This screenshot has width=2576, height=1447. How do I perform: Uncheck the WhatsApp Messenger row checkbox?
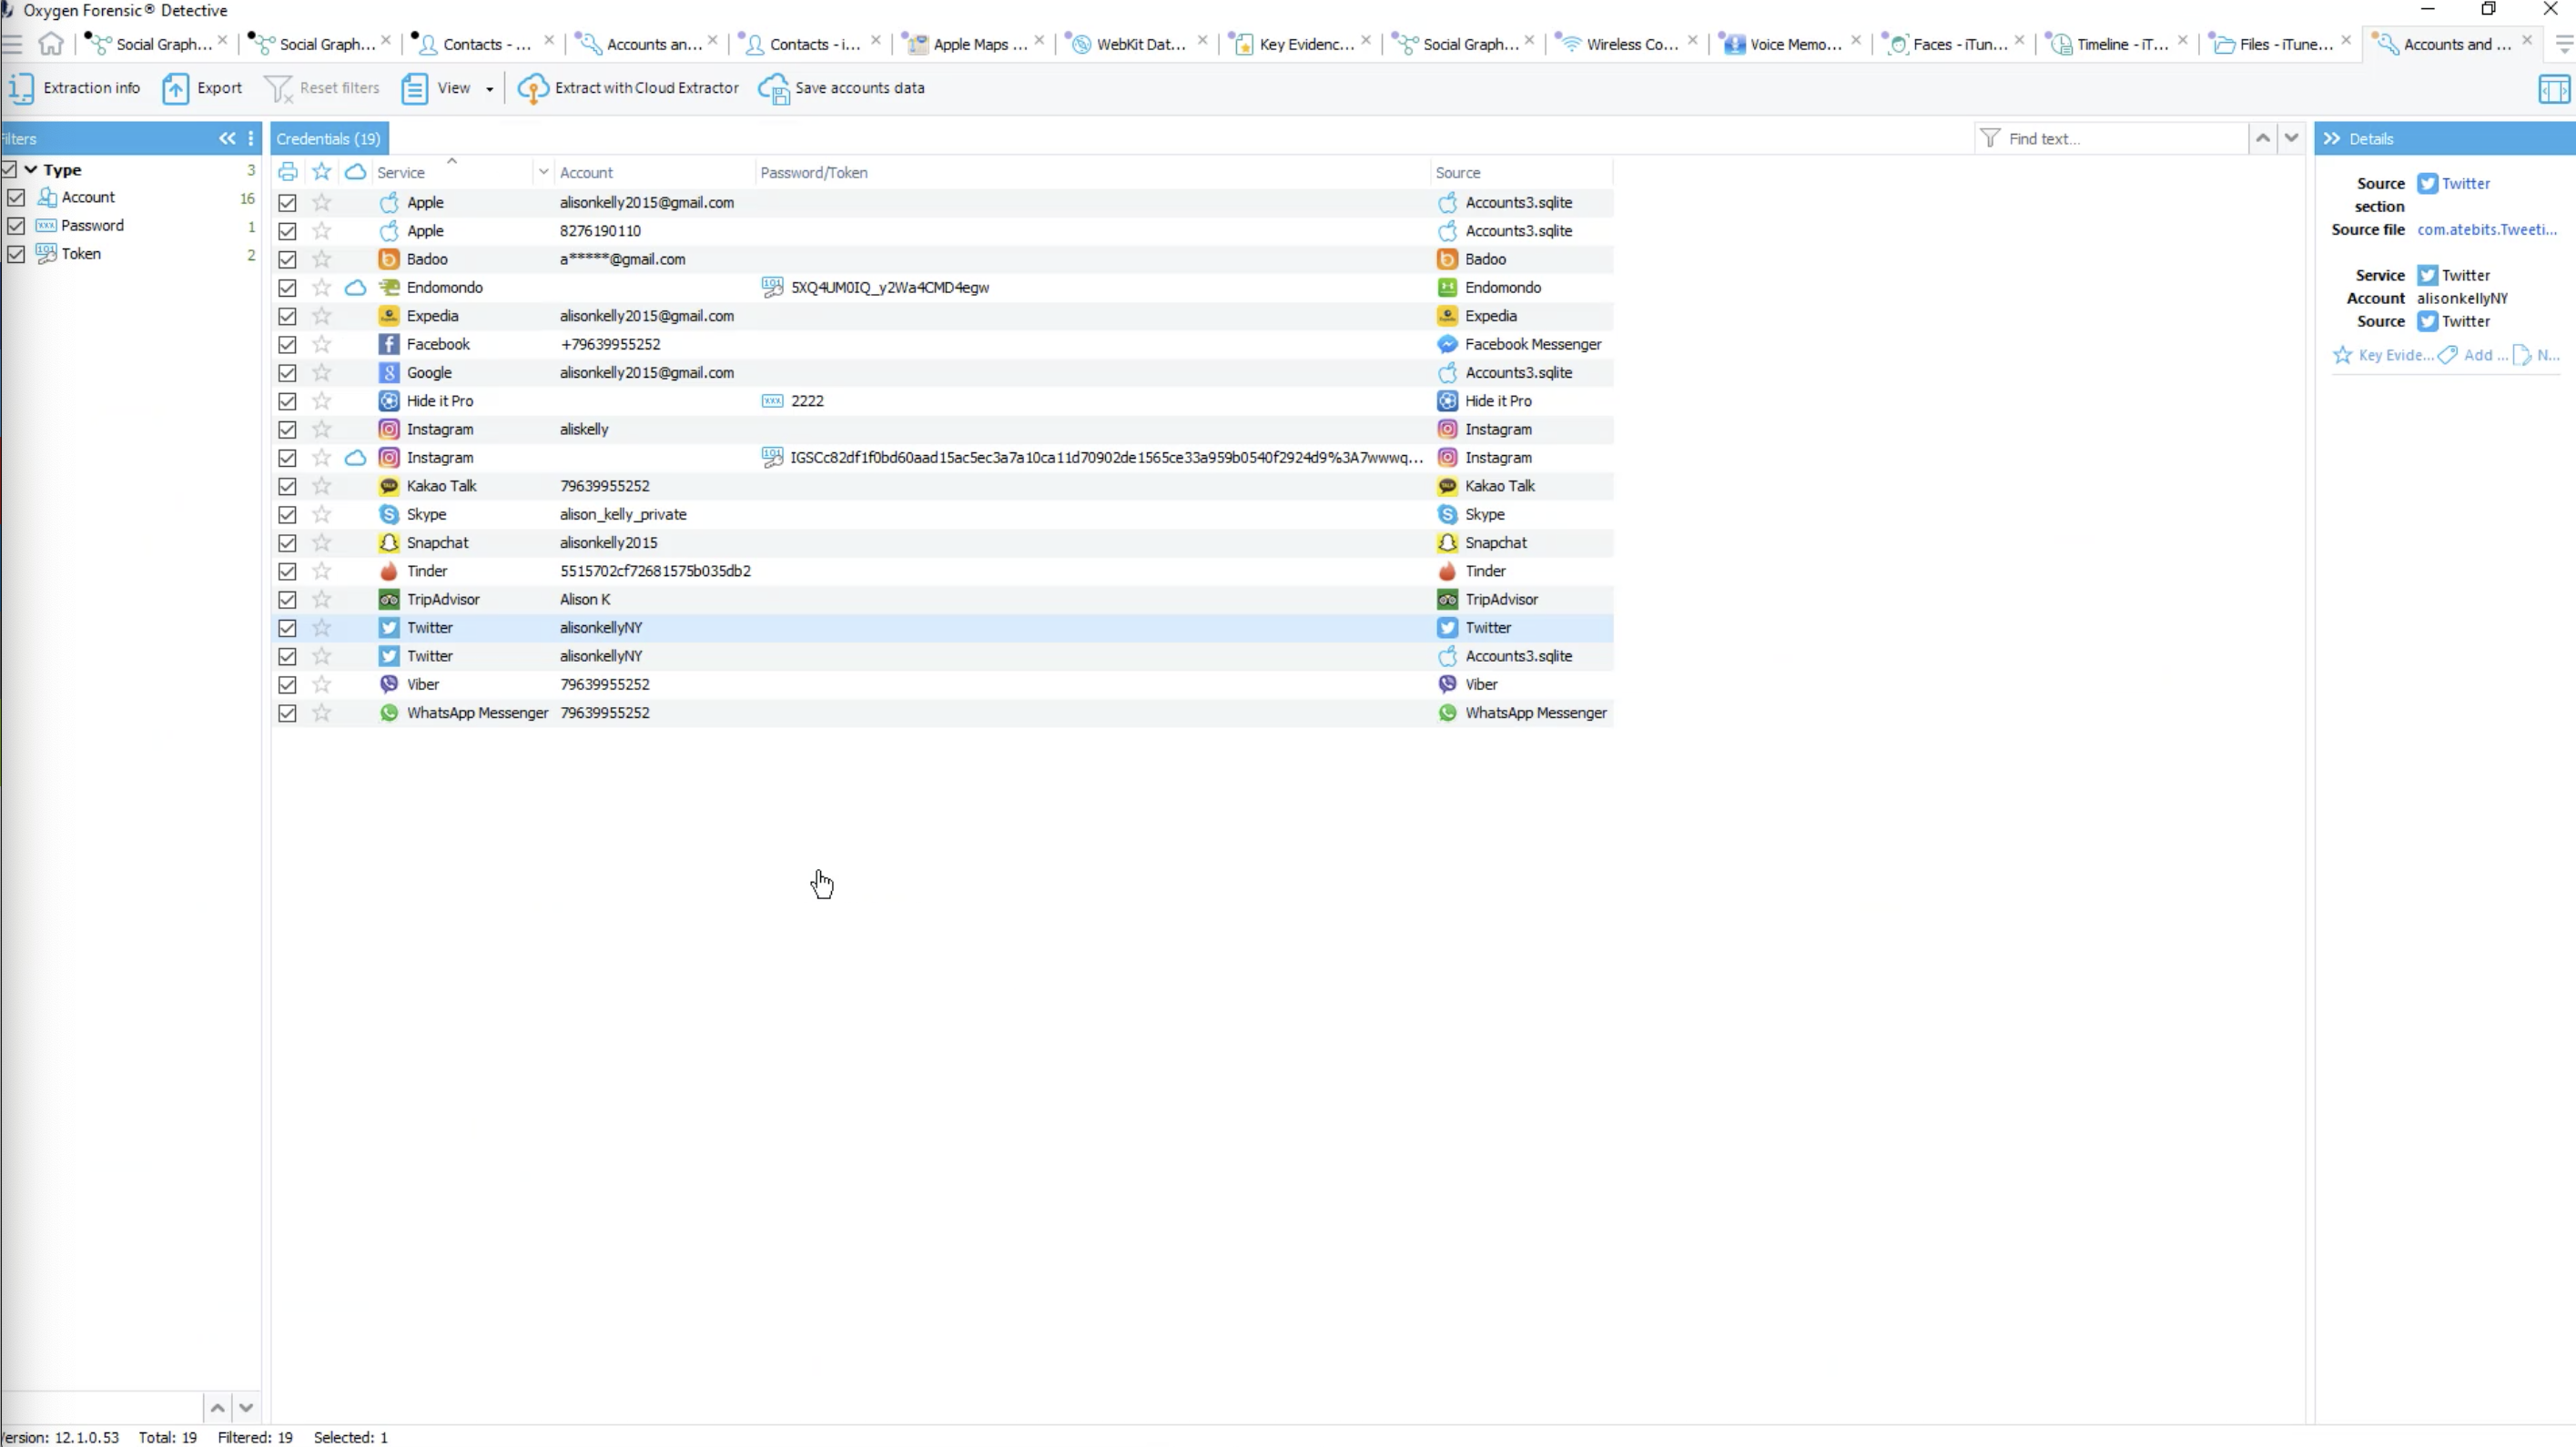click(x=287, y=713)
